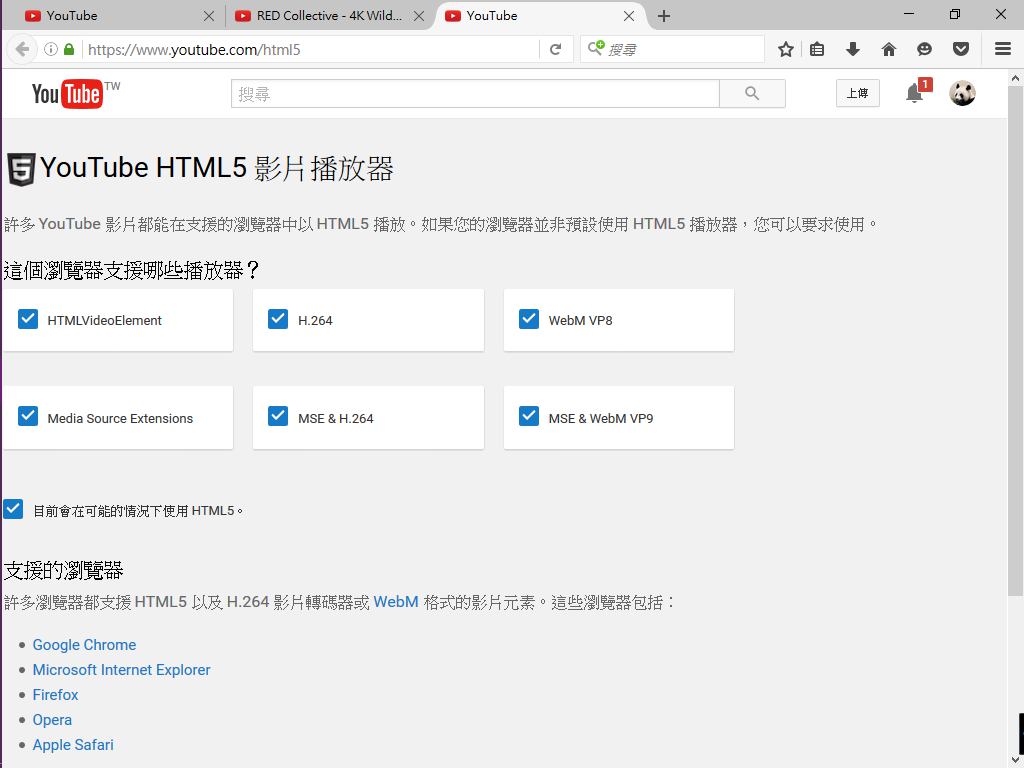Open a new tab with plus button
The image size is (1024, 768).
pos(664,16)
